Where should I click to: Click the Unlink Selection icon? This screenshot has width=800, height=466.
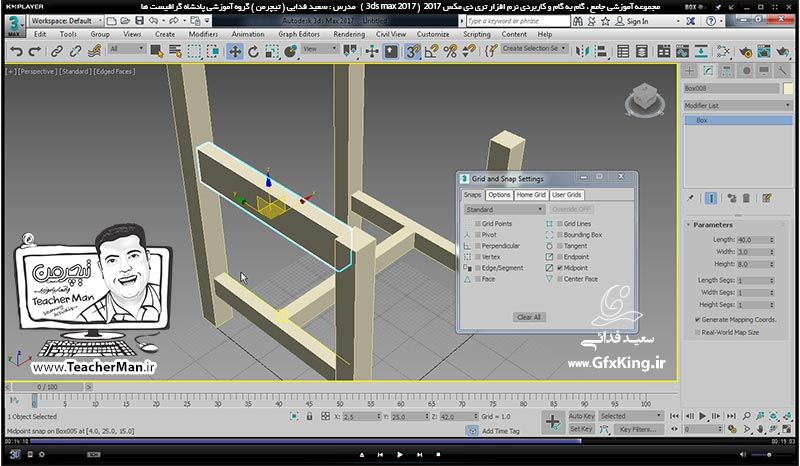click(x=76, y=51)
